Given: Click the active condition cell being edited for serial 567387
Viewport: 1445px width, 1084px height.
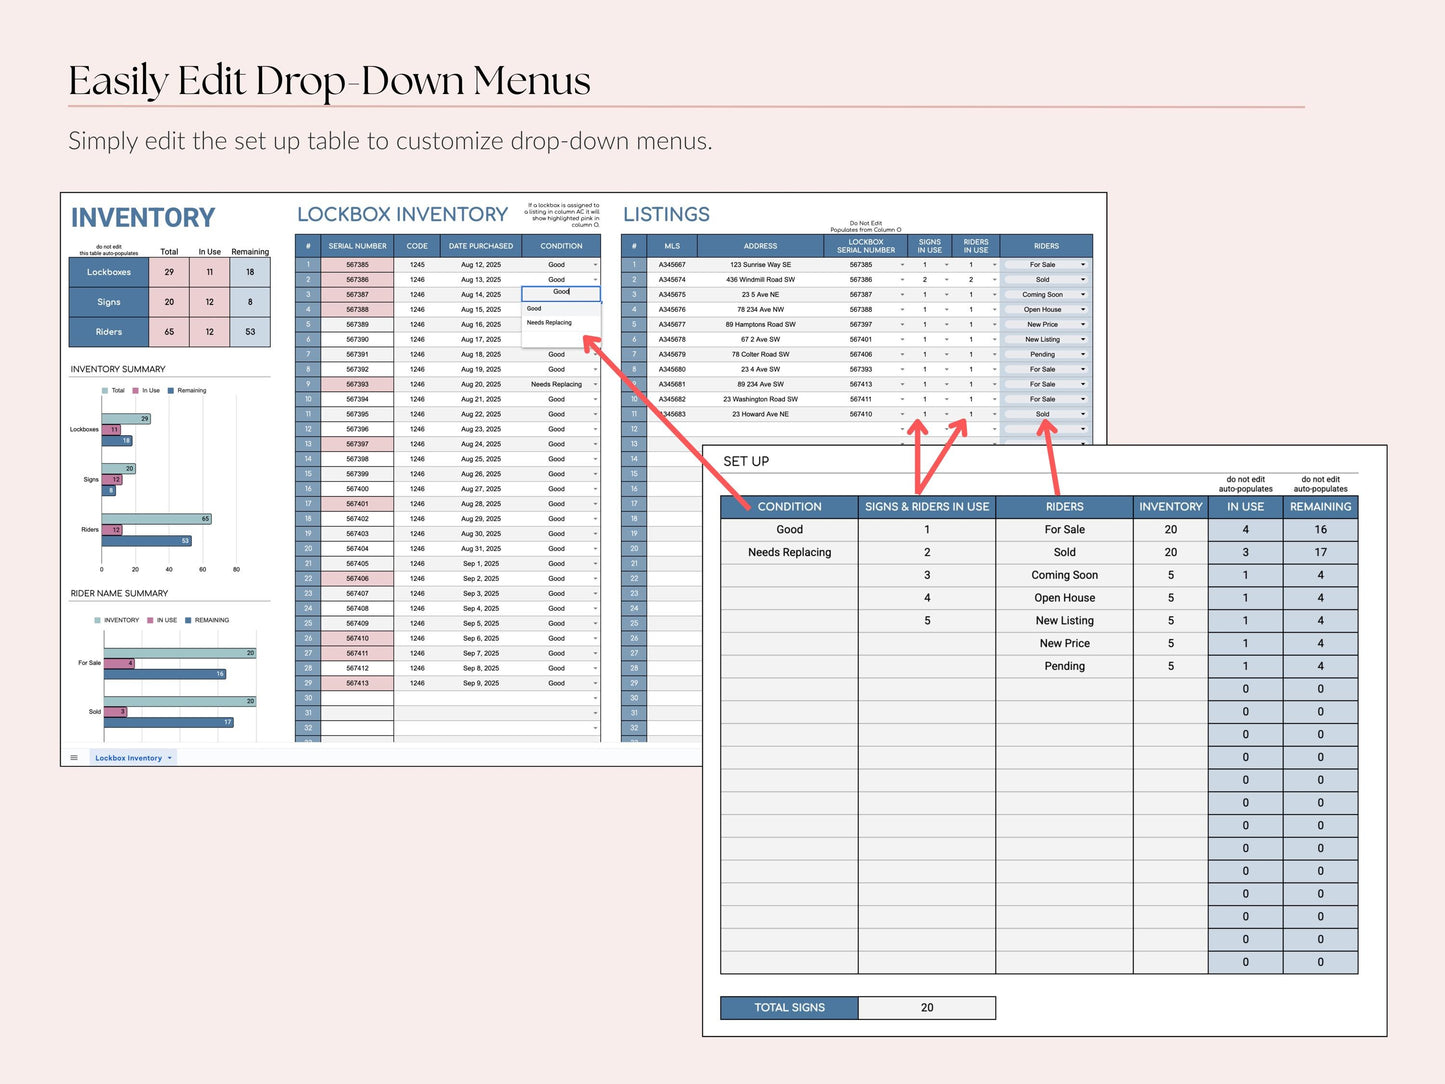Looking at the screenshot, I should pos(561,294).
